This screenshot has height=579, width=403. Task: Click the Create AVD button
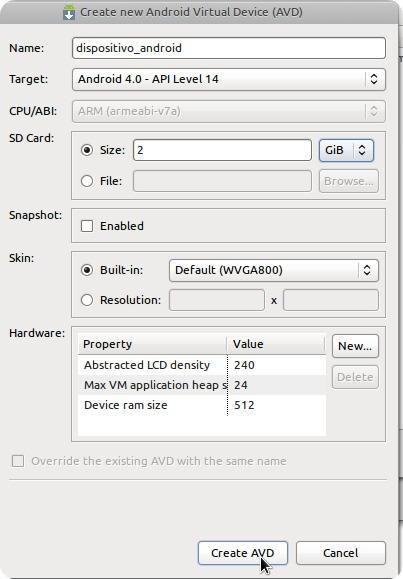click(243, 553)
